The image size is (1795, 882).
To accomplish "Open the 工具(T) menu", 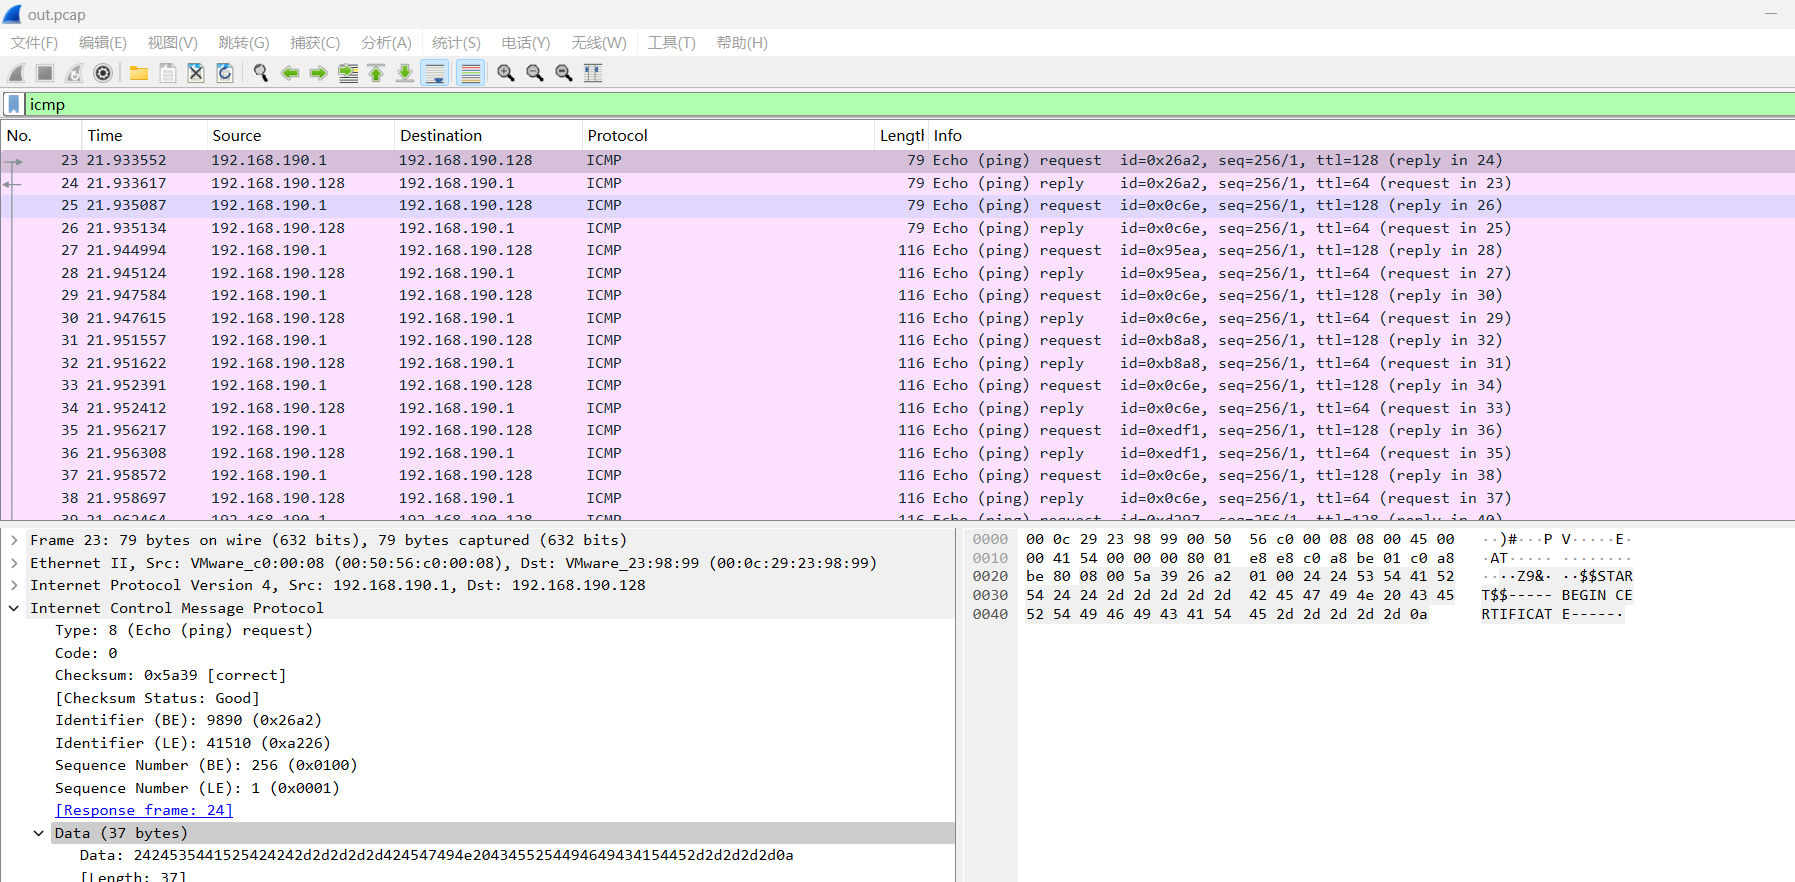I will 671,43.
